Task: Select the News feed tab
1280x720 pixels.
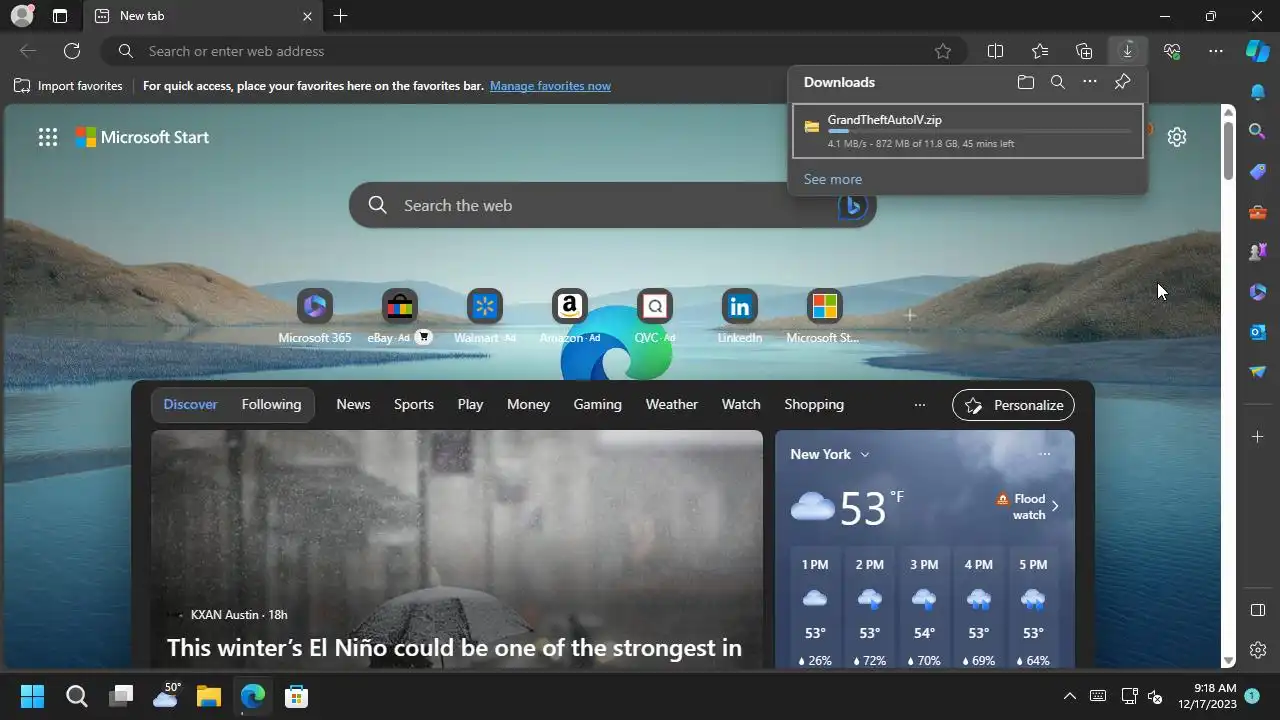Action: point(353,404)
